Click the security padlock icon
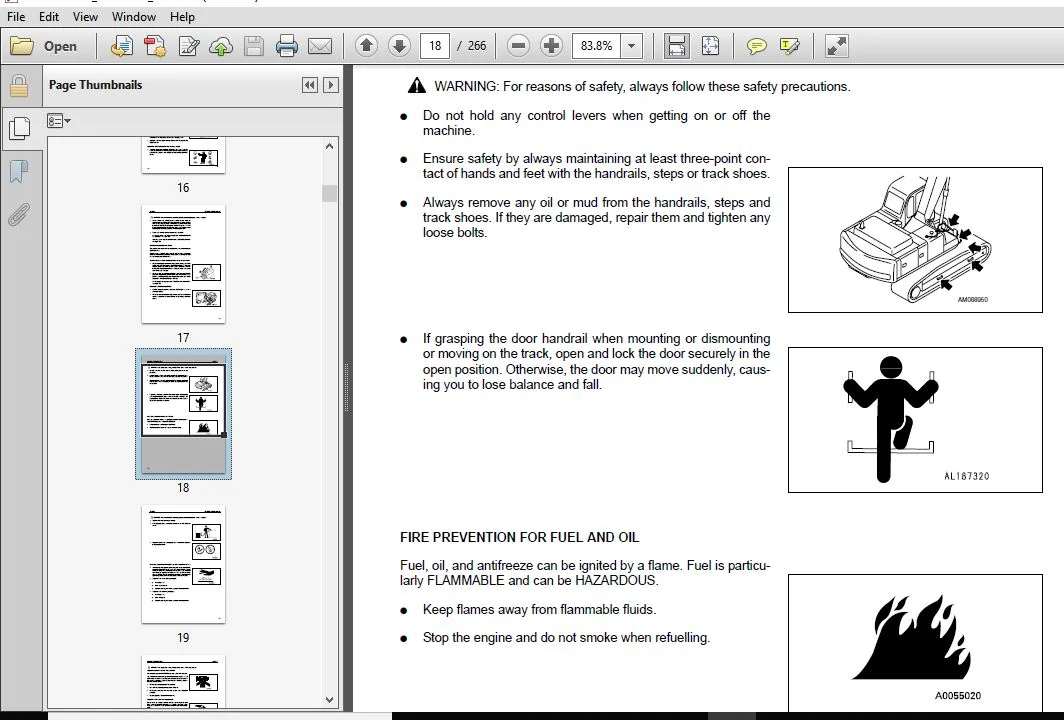This screenshot has height=720, width=1064. tap(19, 86)
